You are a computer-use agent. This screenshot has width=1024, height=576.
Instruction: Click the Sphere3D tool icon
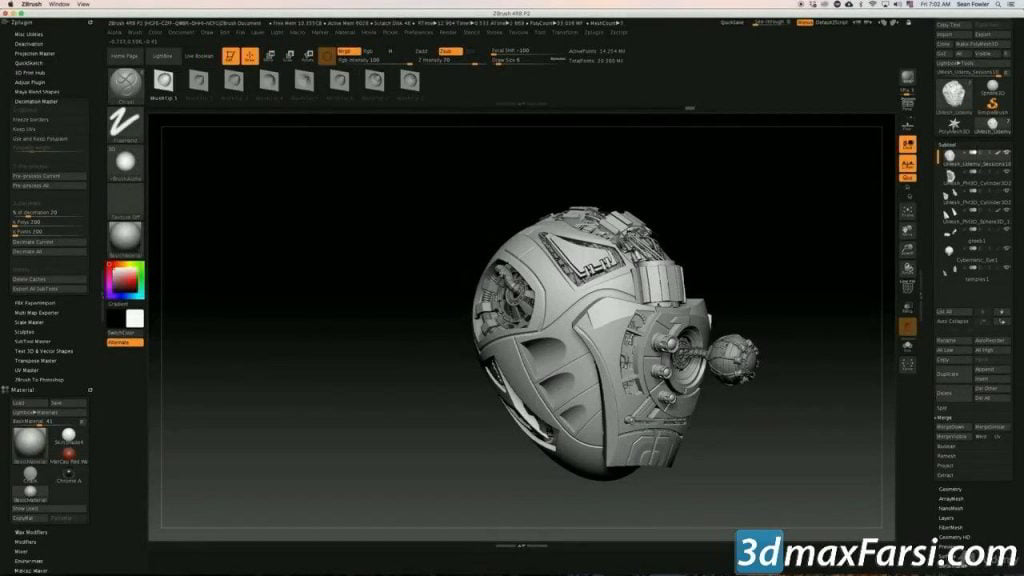pyautogui.click(x=992, y=86)
